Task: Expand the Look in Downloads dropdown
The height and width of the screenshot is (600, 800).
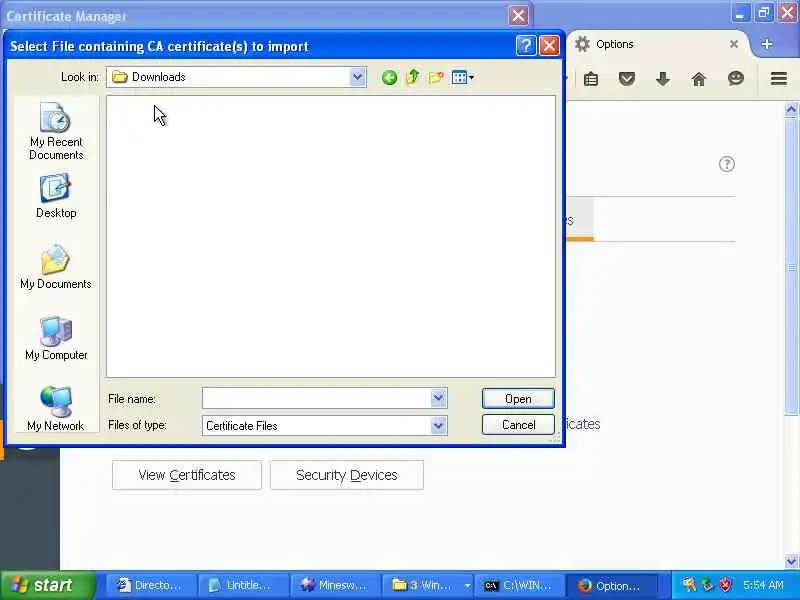Action: 358,77
